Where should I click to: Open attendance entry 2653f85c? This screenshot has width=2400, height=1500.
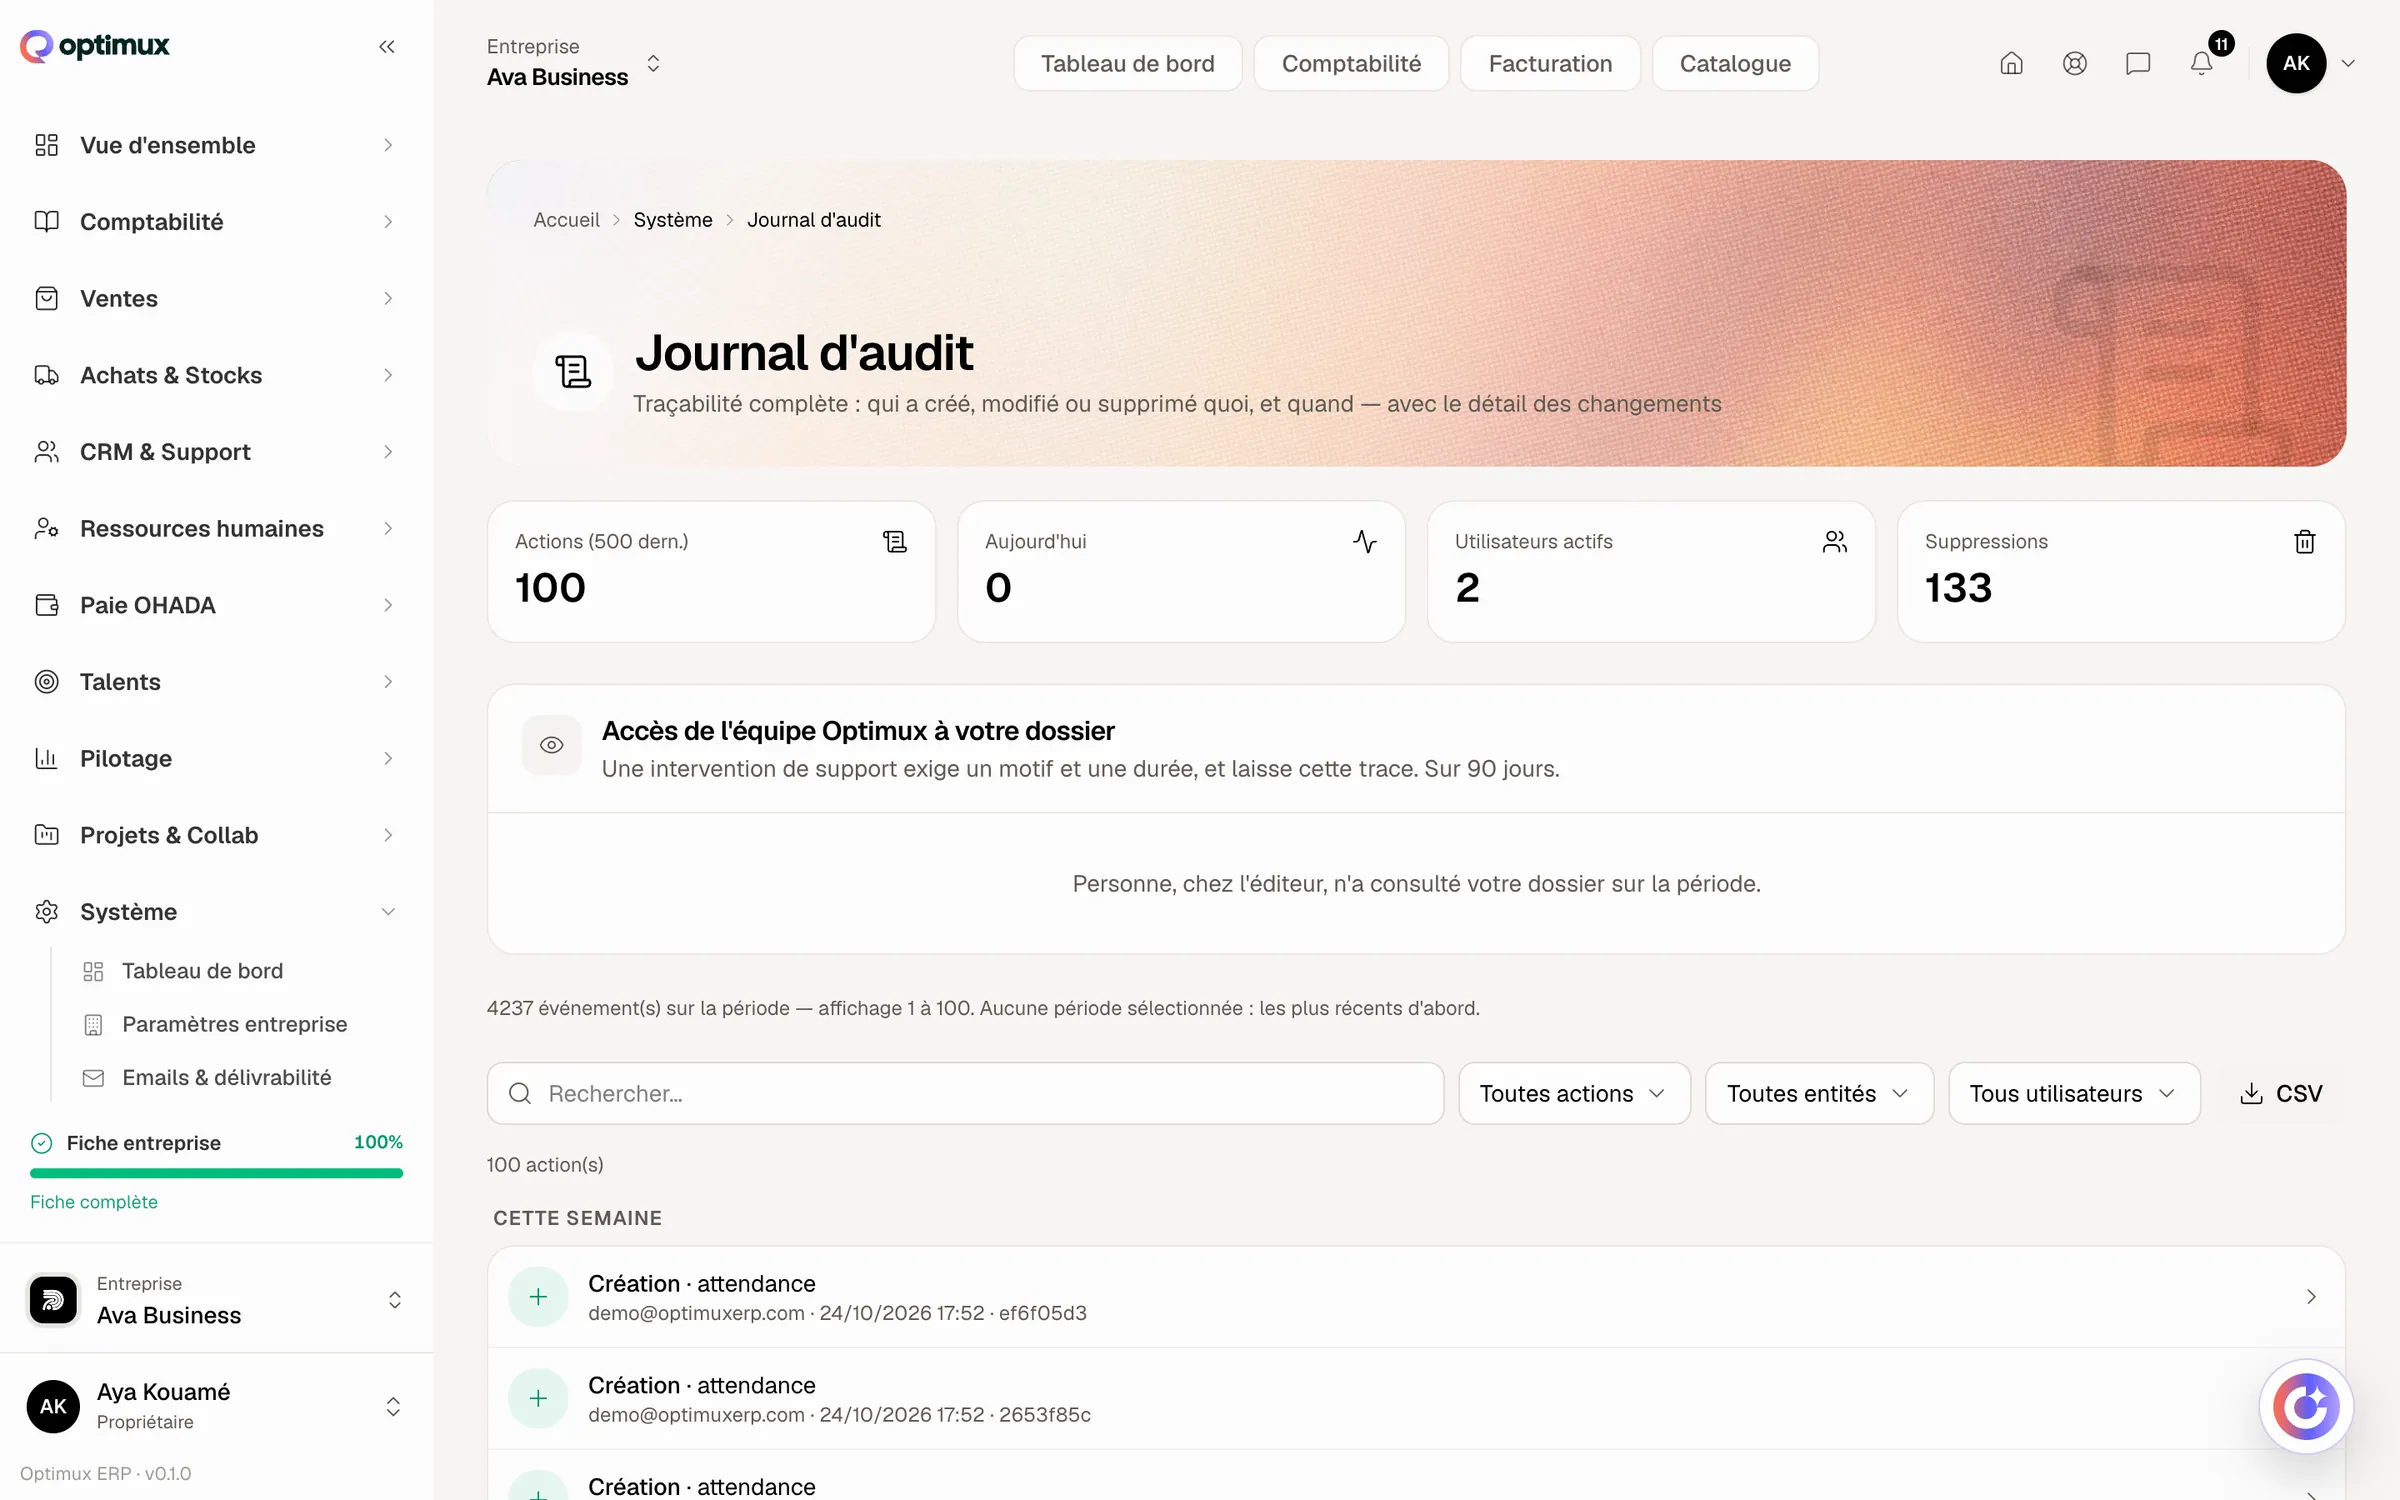click(x=1416, y=1399)
